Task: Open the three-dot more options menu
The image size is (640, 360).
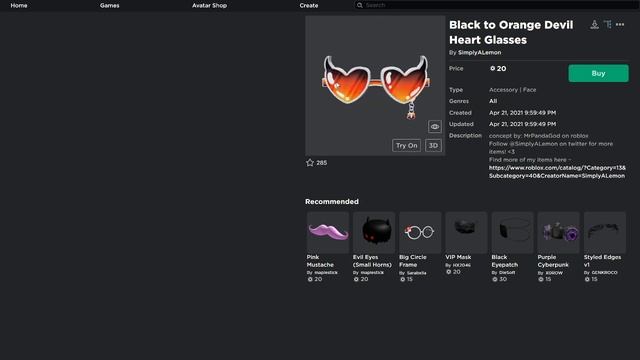Action: pyautogui.click(x=620, y=24)
